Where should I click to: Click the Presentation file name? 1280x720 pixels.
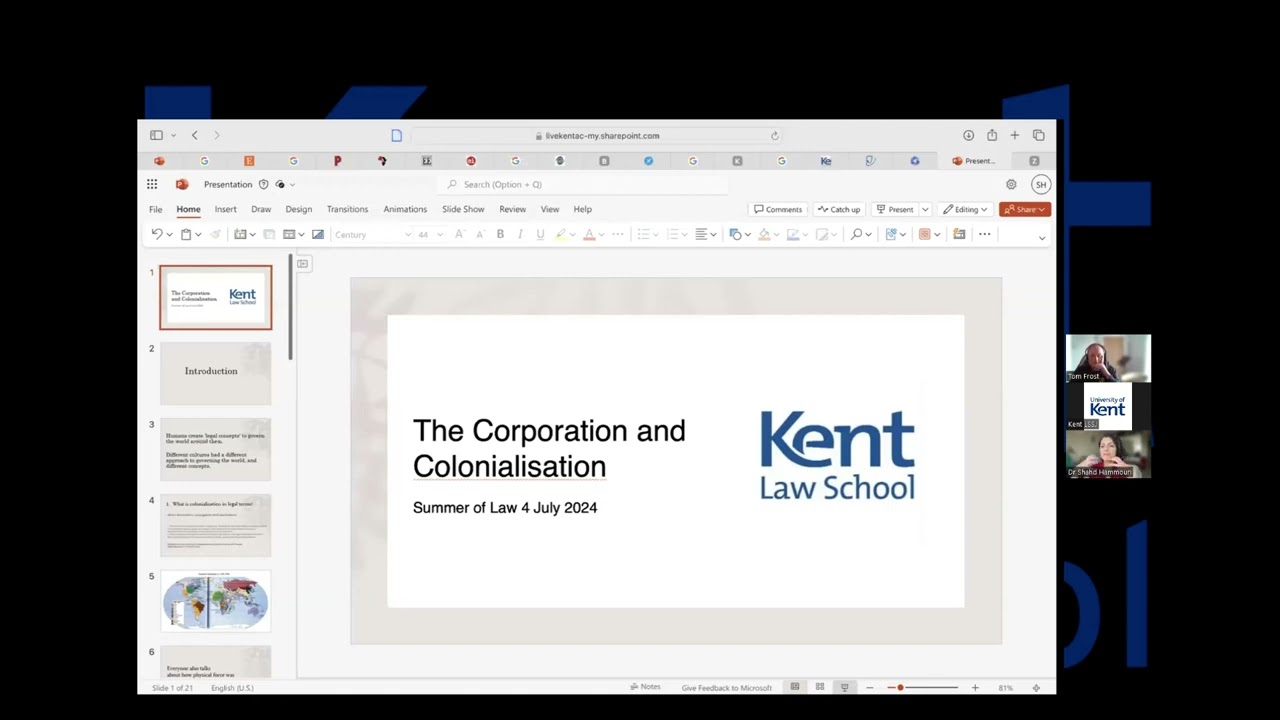click(228, 184)
